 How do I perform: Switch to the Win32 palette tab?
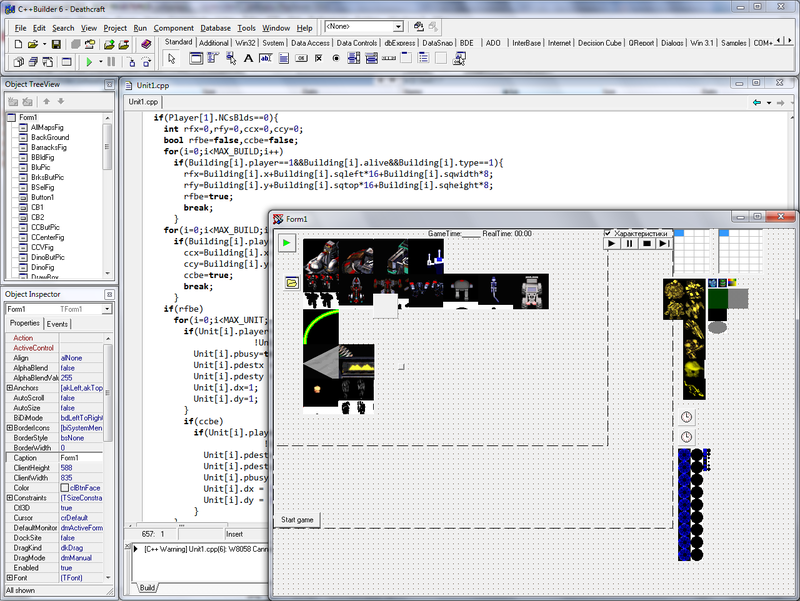245,43
